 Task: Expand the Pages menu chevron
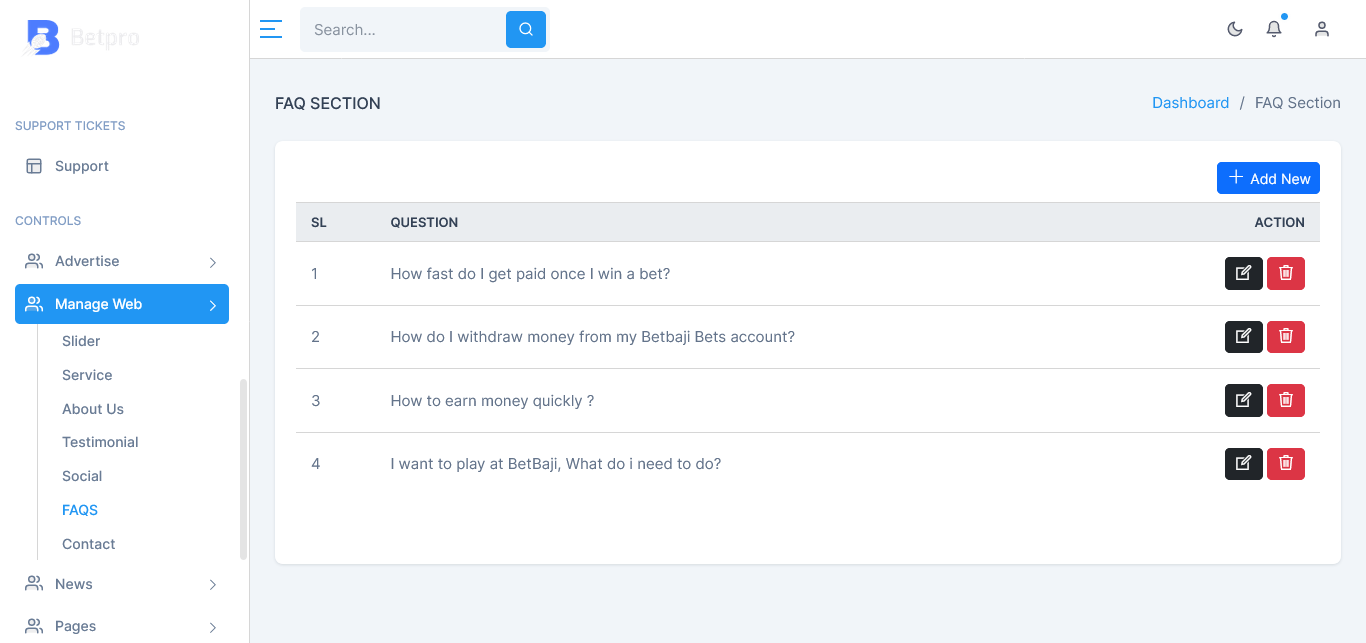click(x=213, y=627)
